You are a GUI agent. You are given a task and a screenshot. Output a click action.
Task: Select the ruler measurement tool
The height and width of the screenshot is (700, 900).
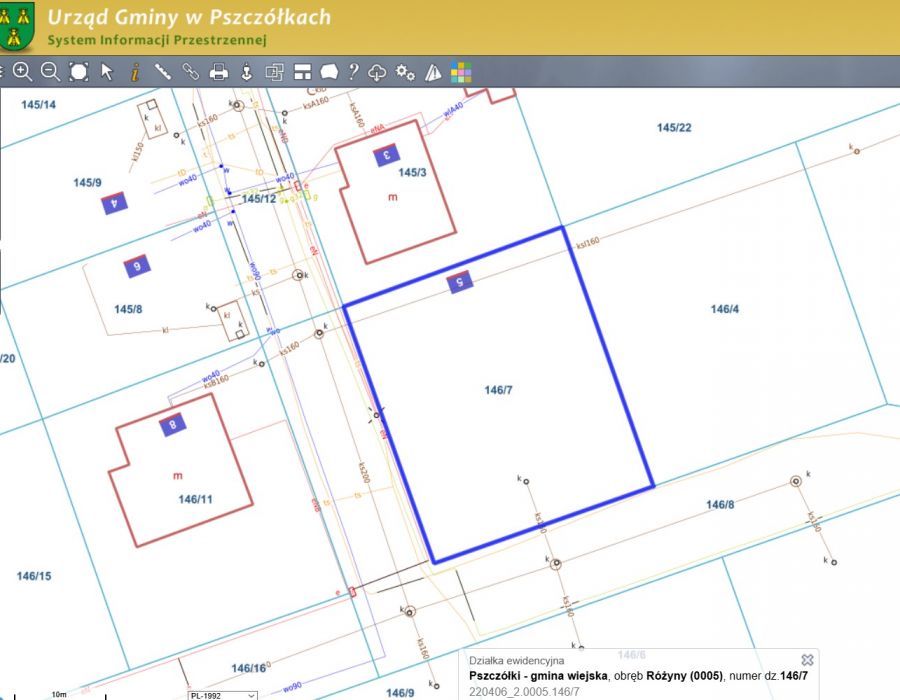tap(163, 72)
